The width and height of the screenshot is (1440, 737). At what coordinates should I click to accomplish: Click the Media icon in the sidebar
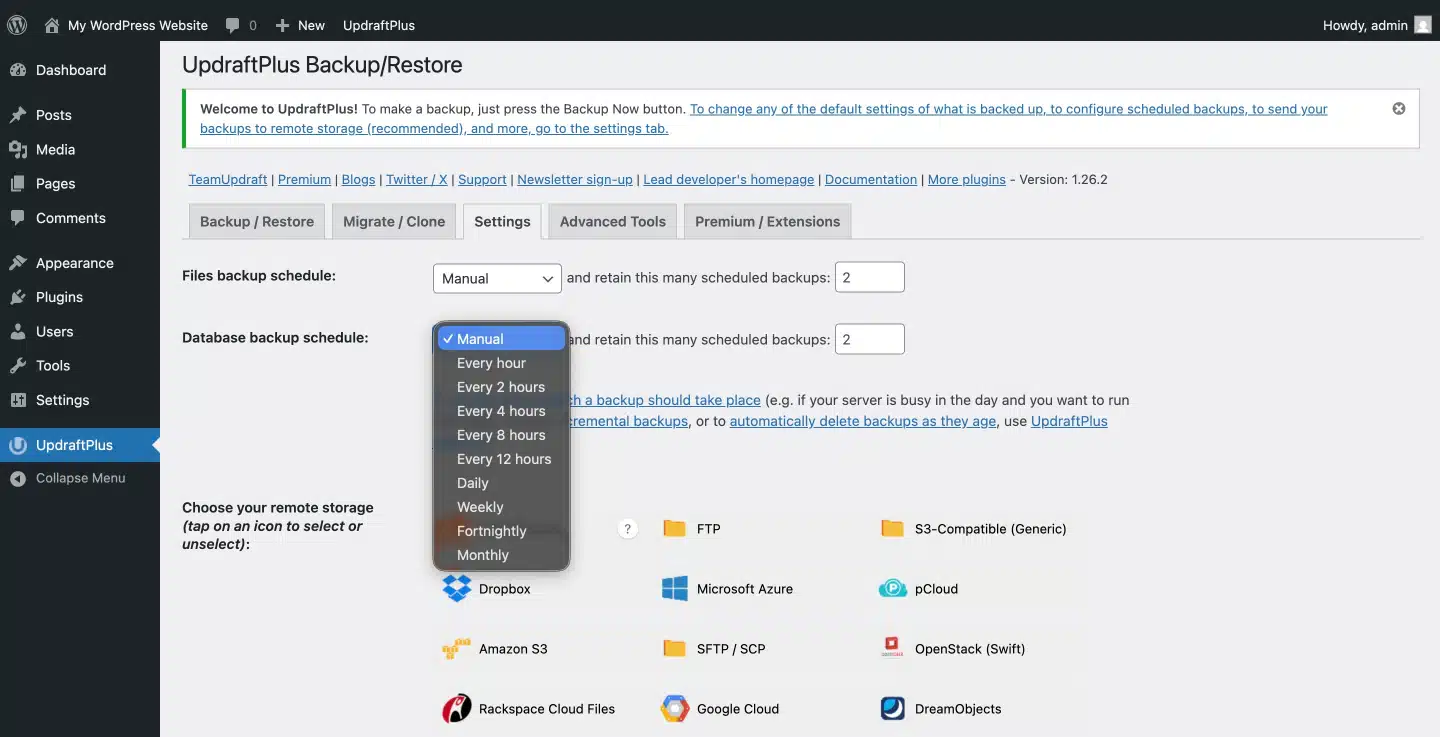coord(18,149)
